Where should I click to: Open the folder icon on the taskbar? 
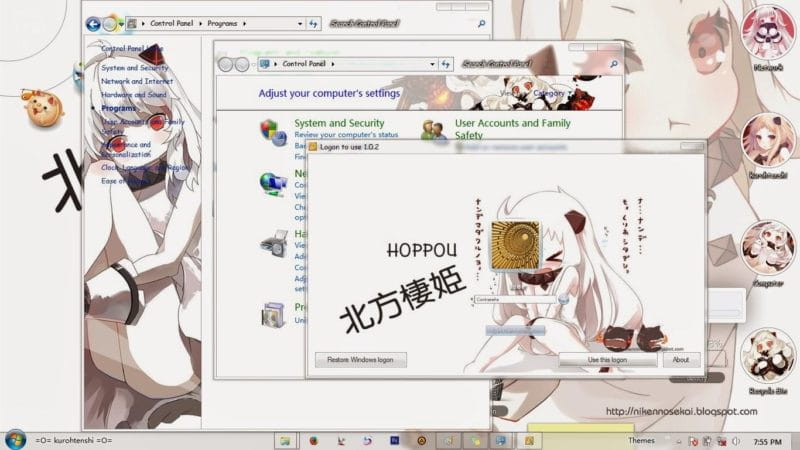click(285, 441)
